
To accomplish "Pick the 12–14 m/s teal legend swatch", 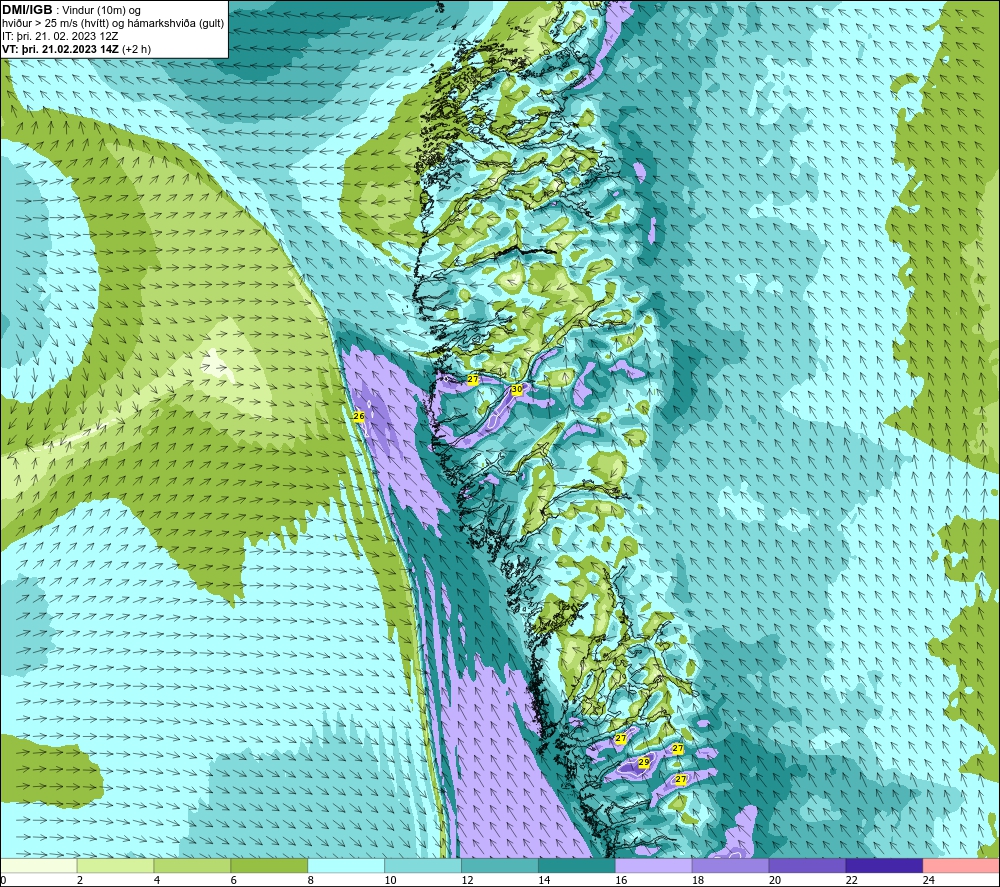I will tap(500, 865).
